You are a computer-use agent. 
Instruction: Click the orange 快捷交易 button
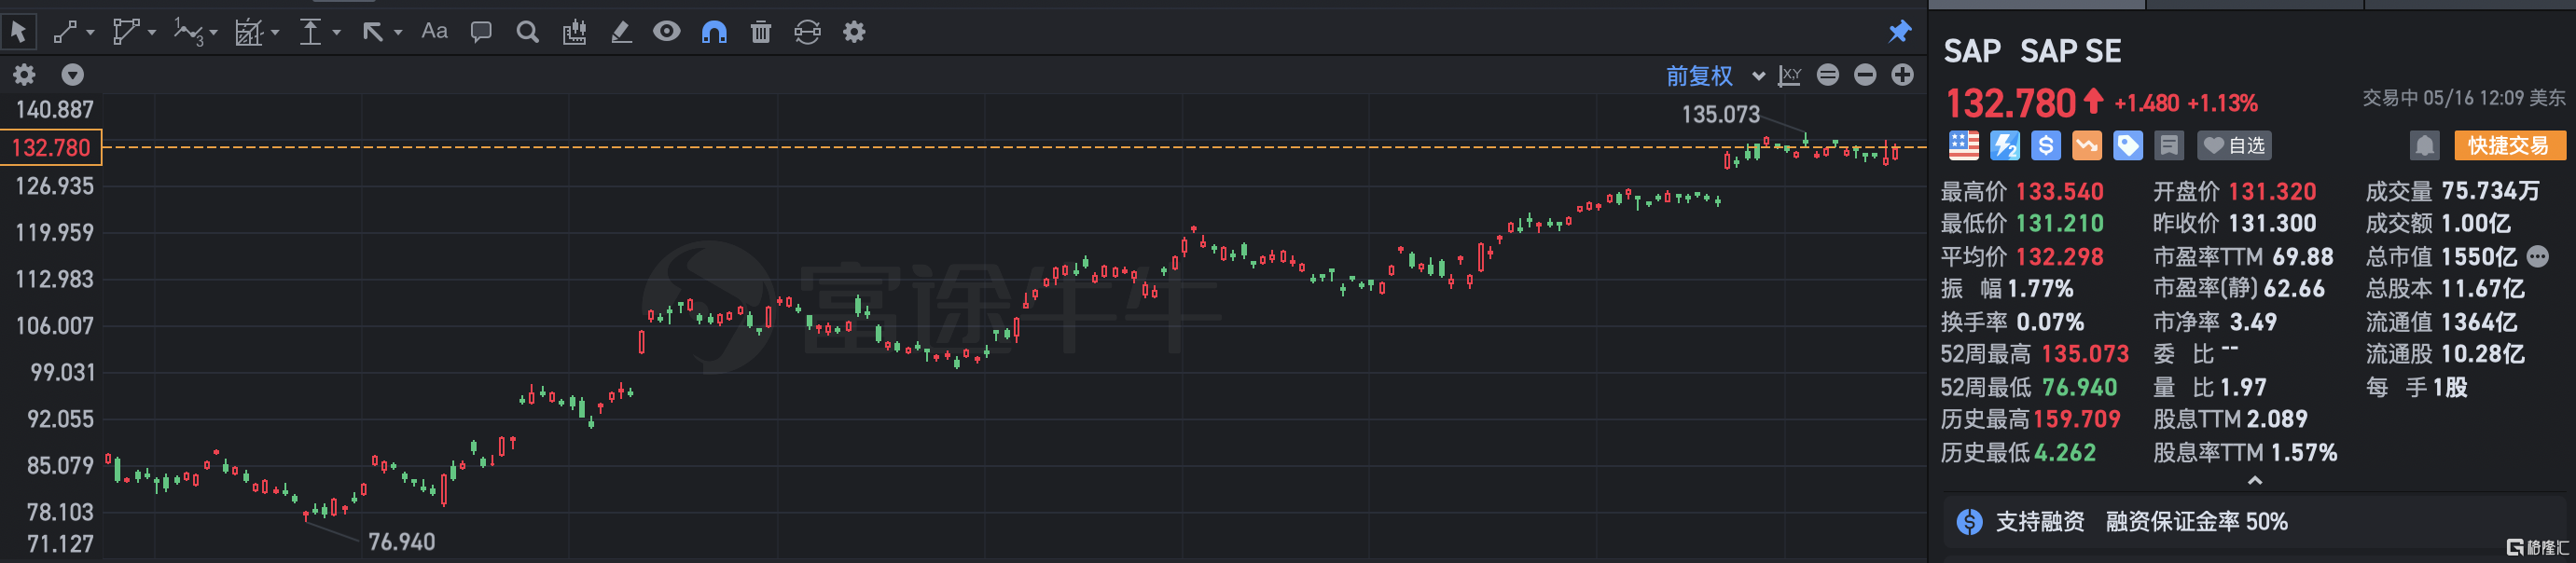[2509, 146]
